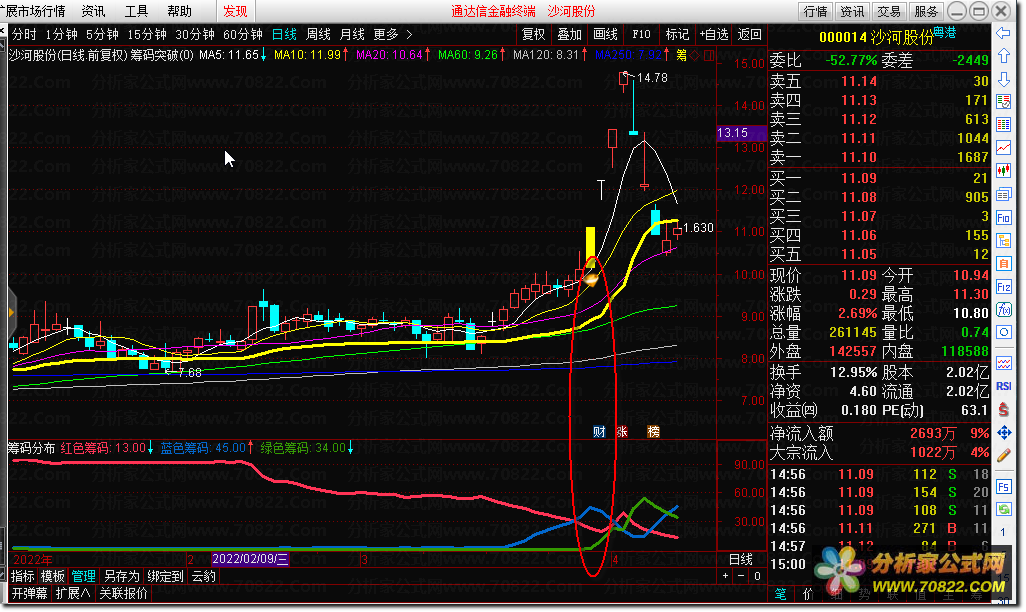Click the red S dollar icon
The width and height of the screenshot is (1026, 612).
(x=1003, y=409)
